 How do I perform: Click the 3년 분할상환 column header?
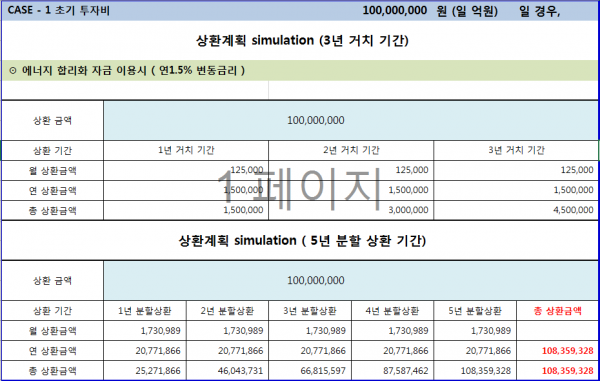[310, 311]
